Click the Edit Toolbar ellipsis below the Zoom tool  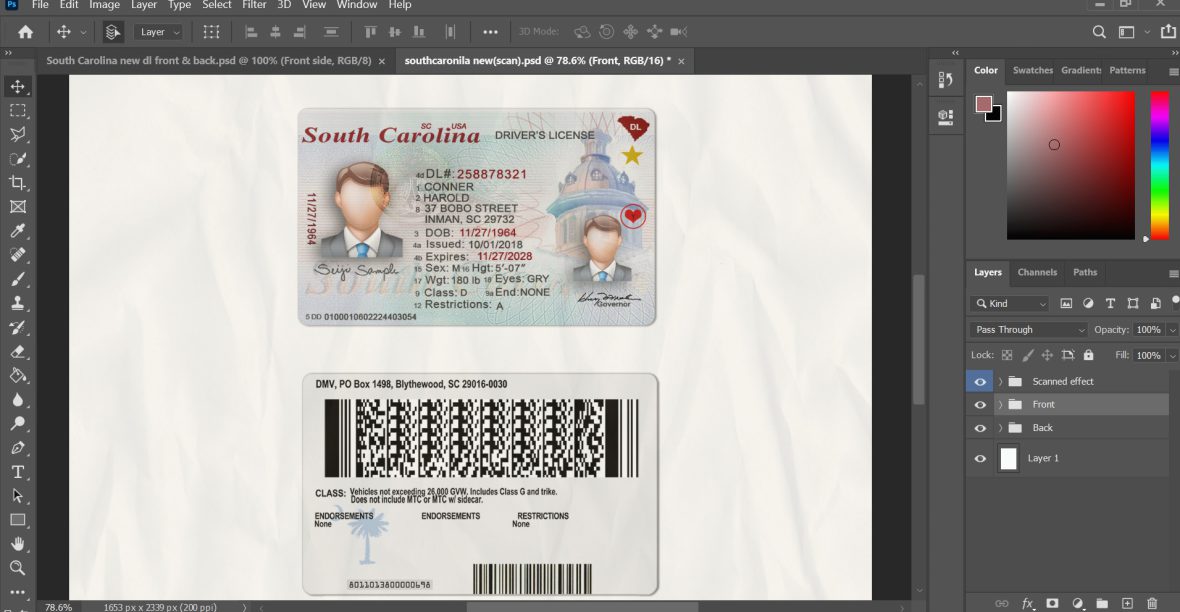click(16, 593)
